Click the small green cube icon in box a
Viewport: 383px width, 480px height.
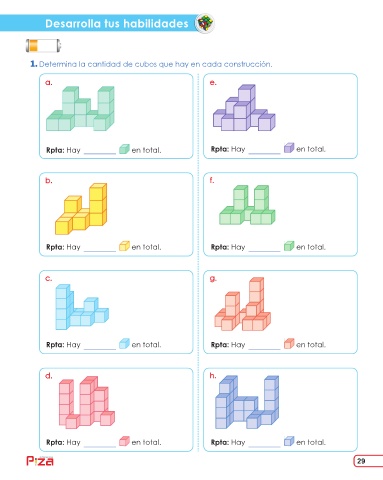(x=124, y=149)
